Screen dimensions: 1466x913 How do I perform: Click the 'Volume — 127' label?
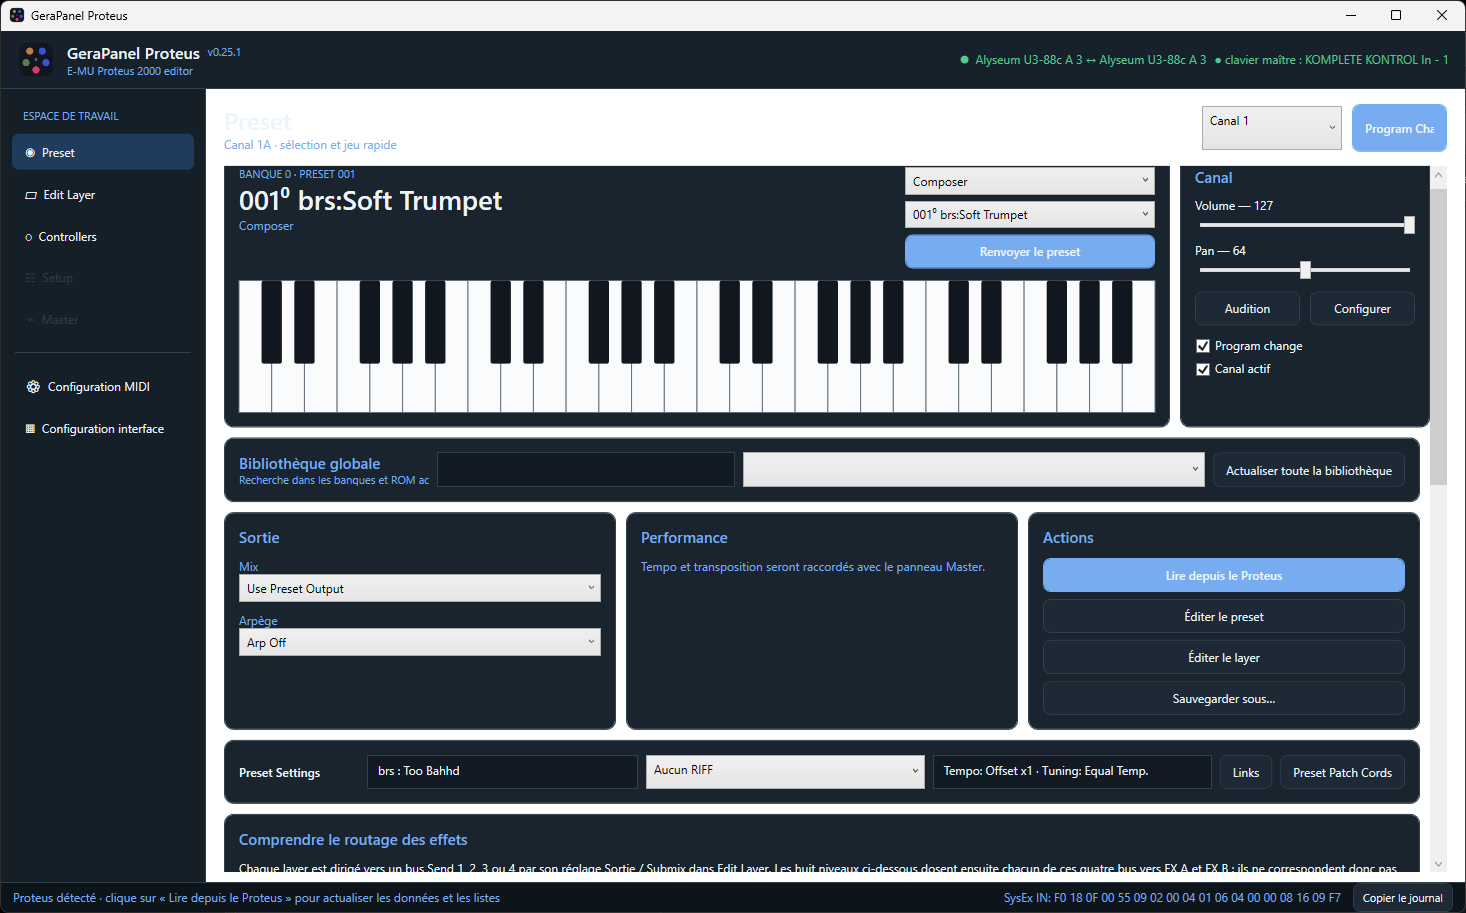(x=1234, y=206)
